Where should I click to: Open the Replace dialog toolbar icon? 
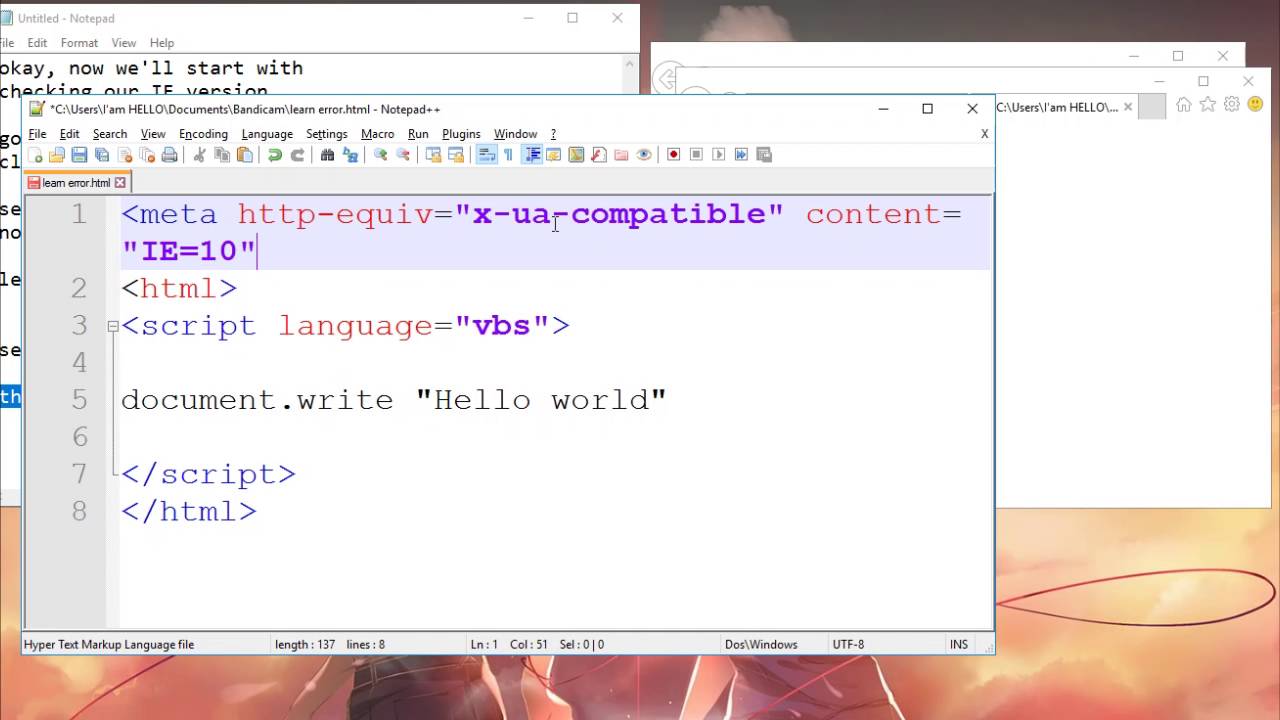click(350, 155)
